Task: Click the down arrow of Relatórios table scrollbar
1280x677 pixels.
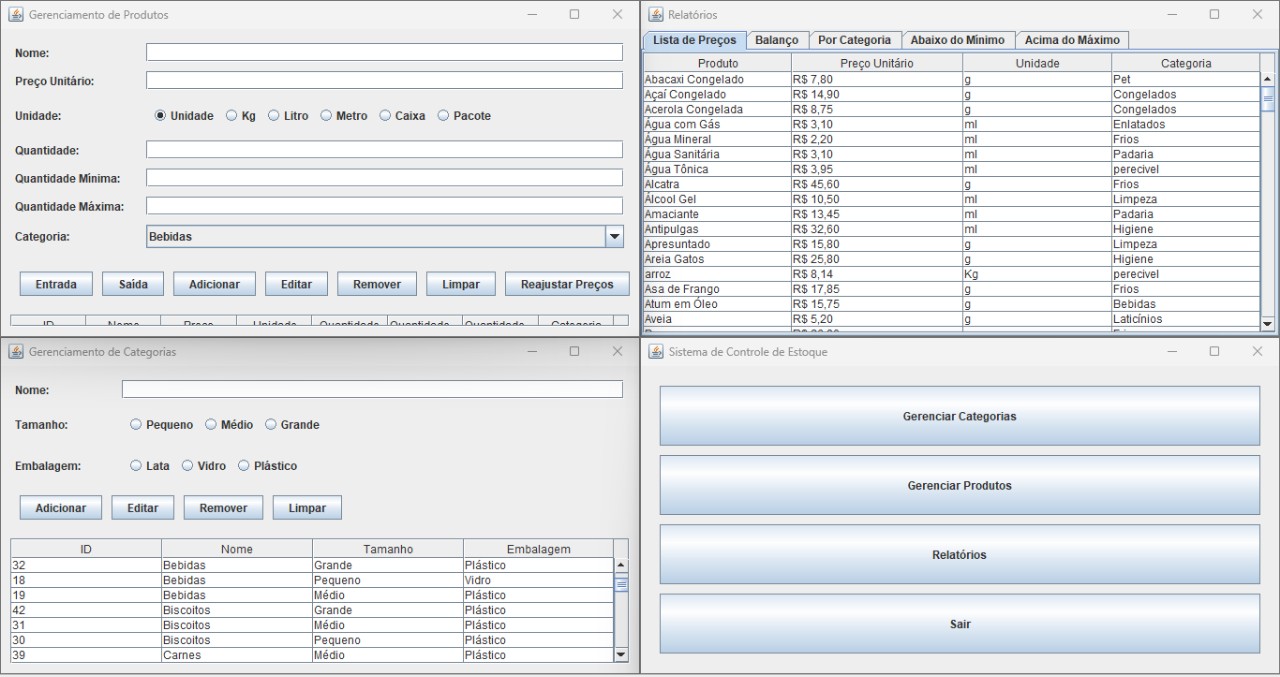Action: click(1268, 323)
